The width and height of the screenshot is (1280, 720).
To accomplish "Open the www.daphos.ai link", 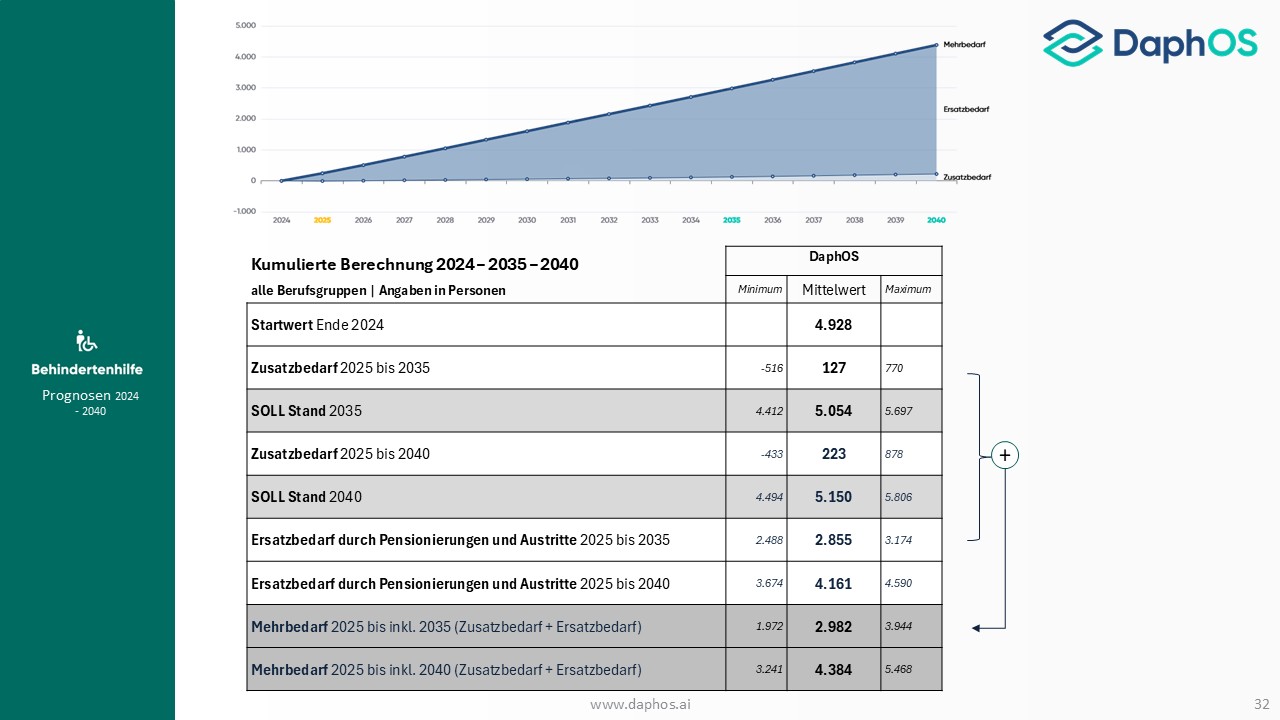I will (x=640, y=704).
